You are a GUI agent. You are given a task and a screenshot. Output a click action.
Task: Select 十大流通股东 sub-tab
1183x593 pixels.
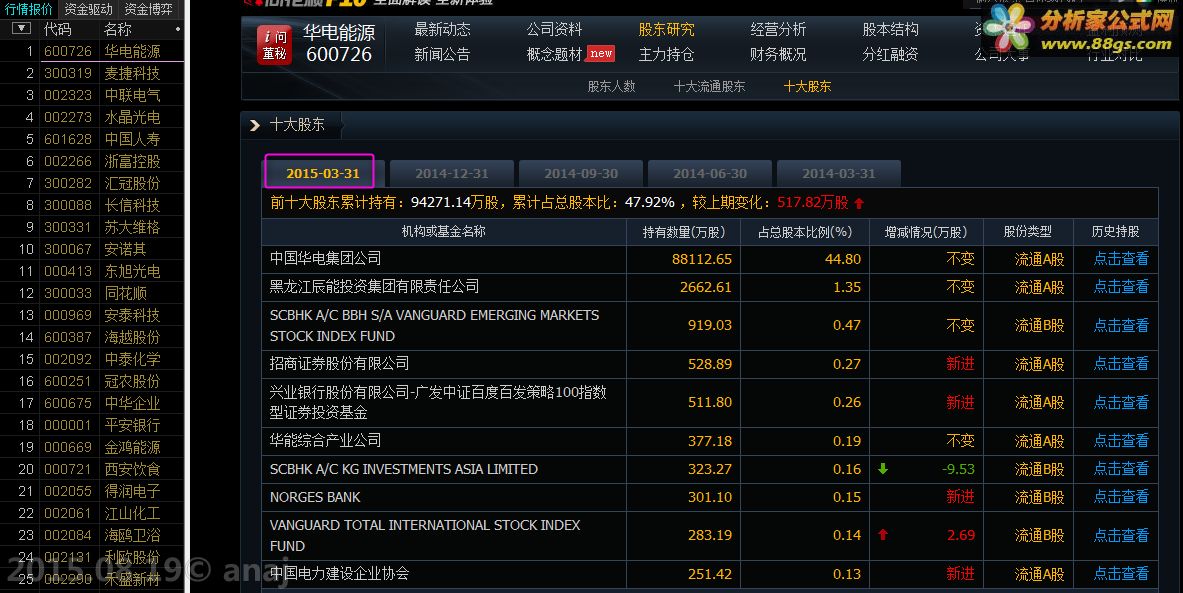click(709, 87)
